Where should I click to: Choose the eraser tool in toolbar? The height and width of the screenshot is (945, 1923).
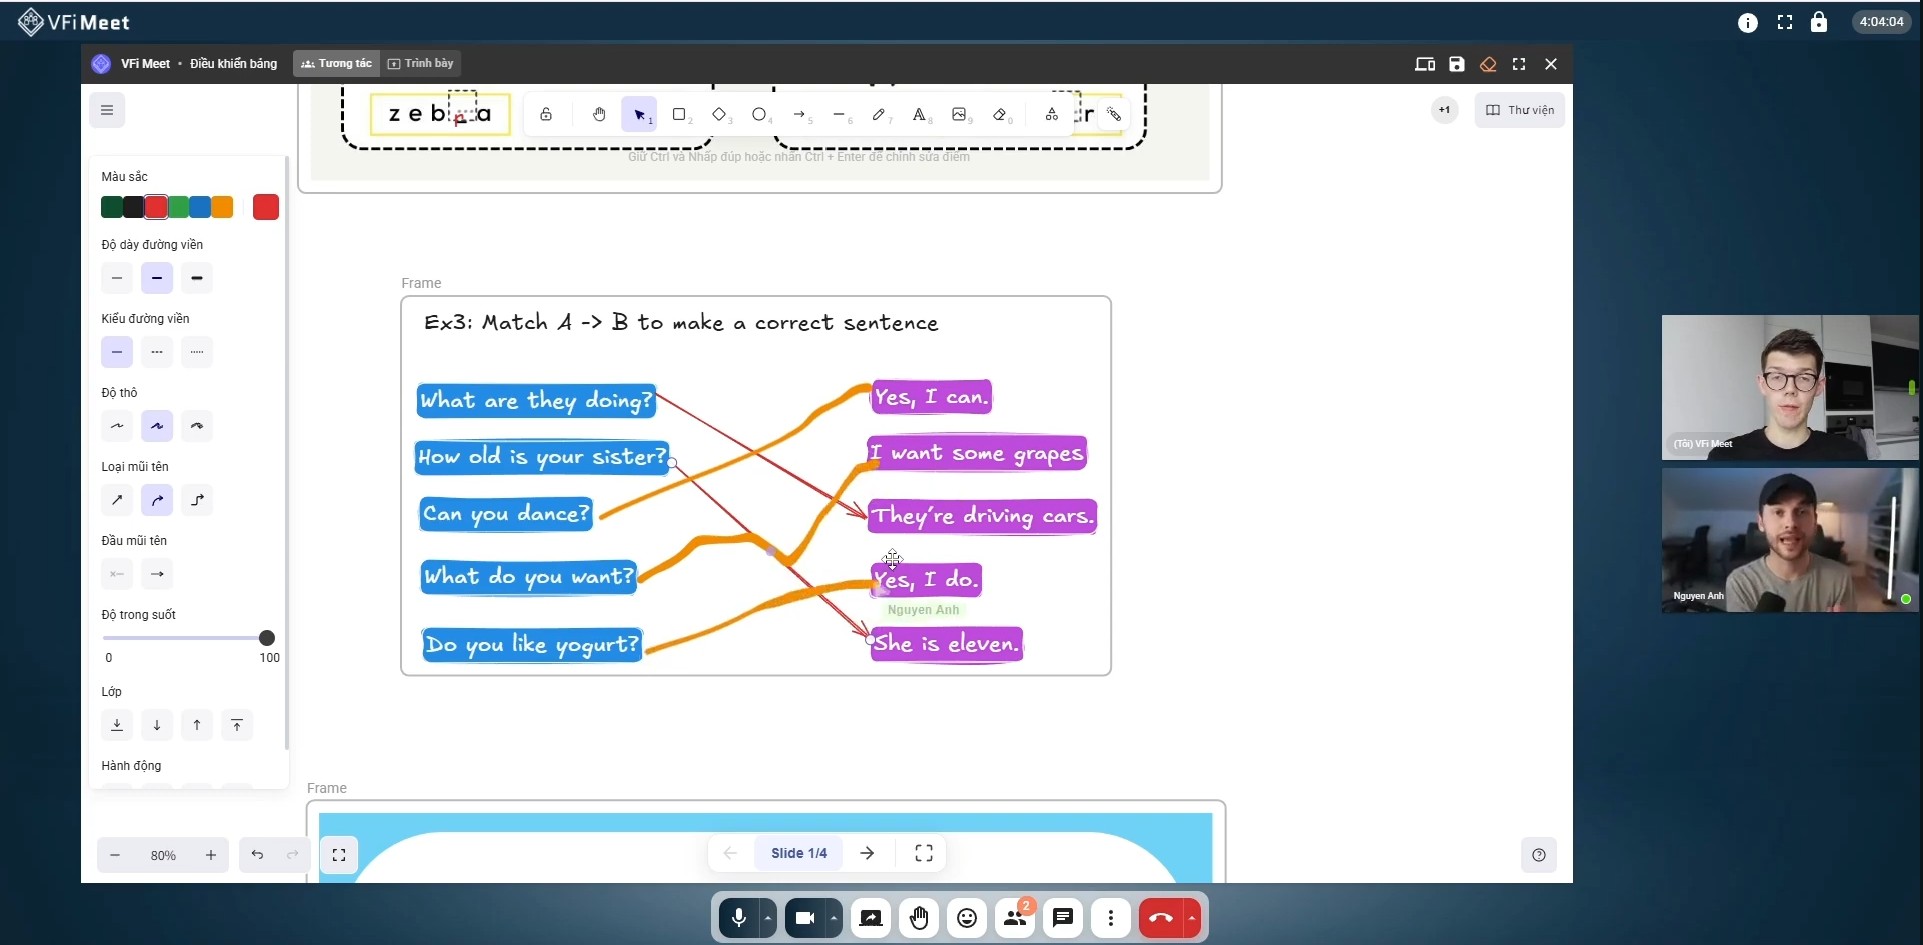coord(1000,115)
